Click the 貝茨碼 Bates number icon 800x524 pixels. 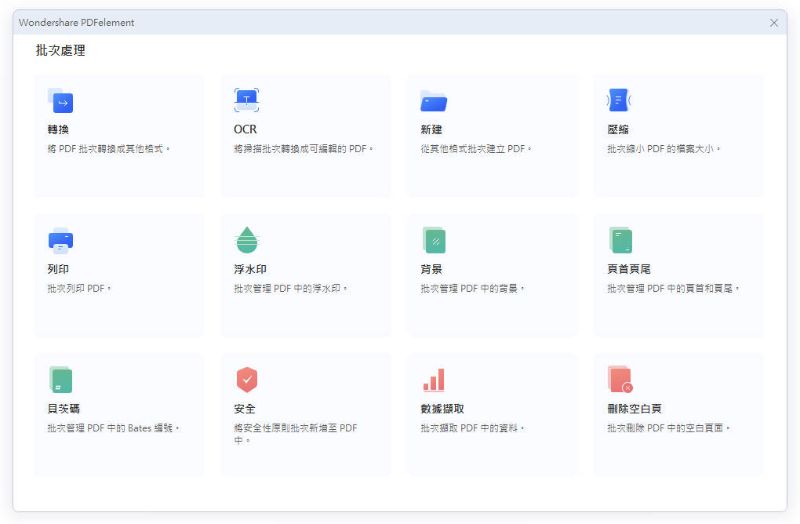click(x=60, y=380)
